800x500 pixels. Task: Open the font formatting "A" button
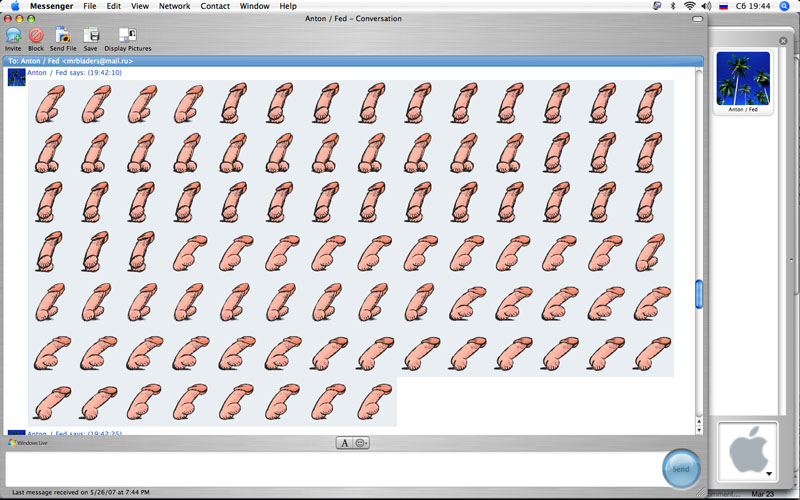(x=344, y=443)
